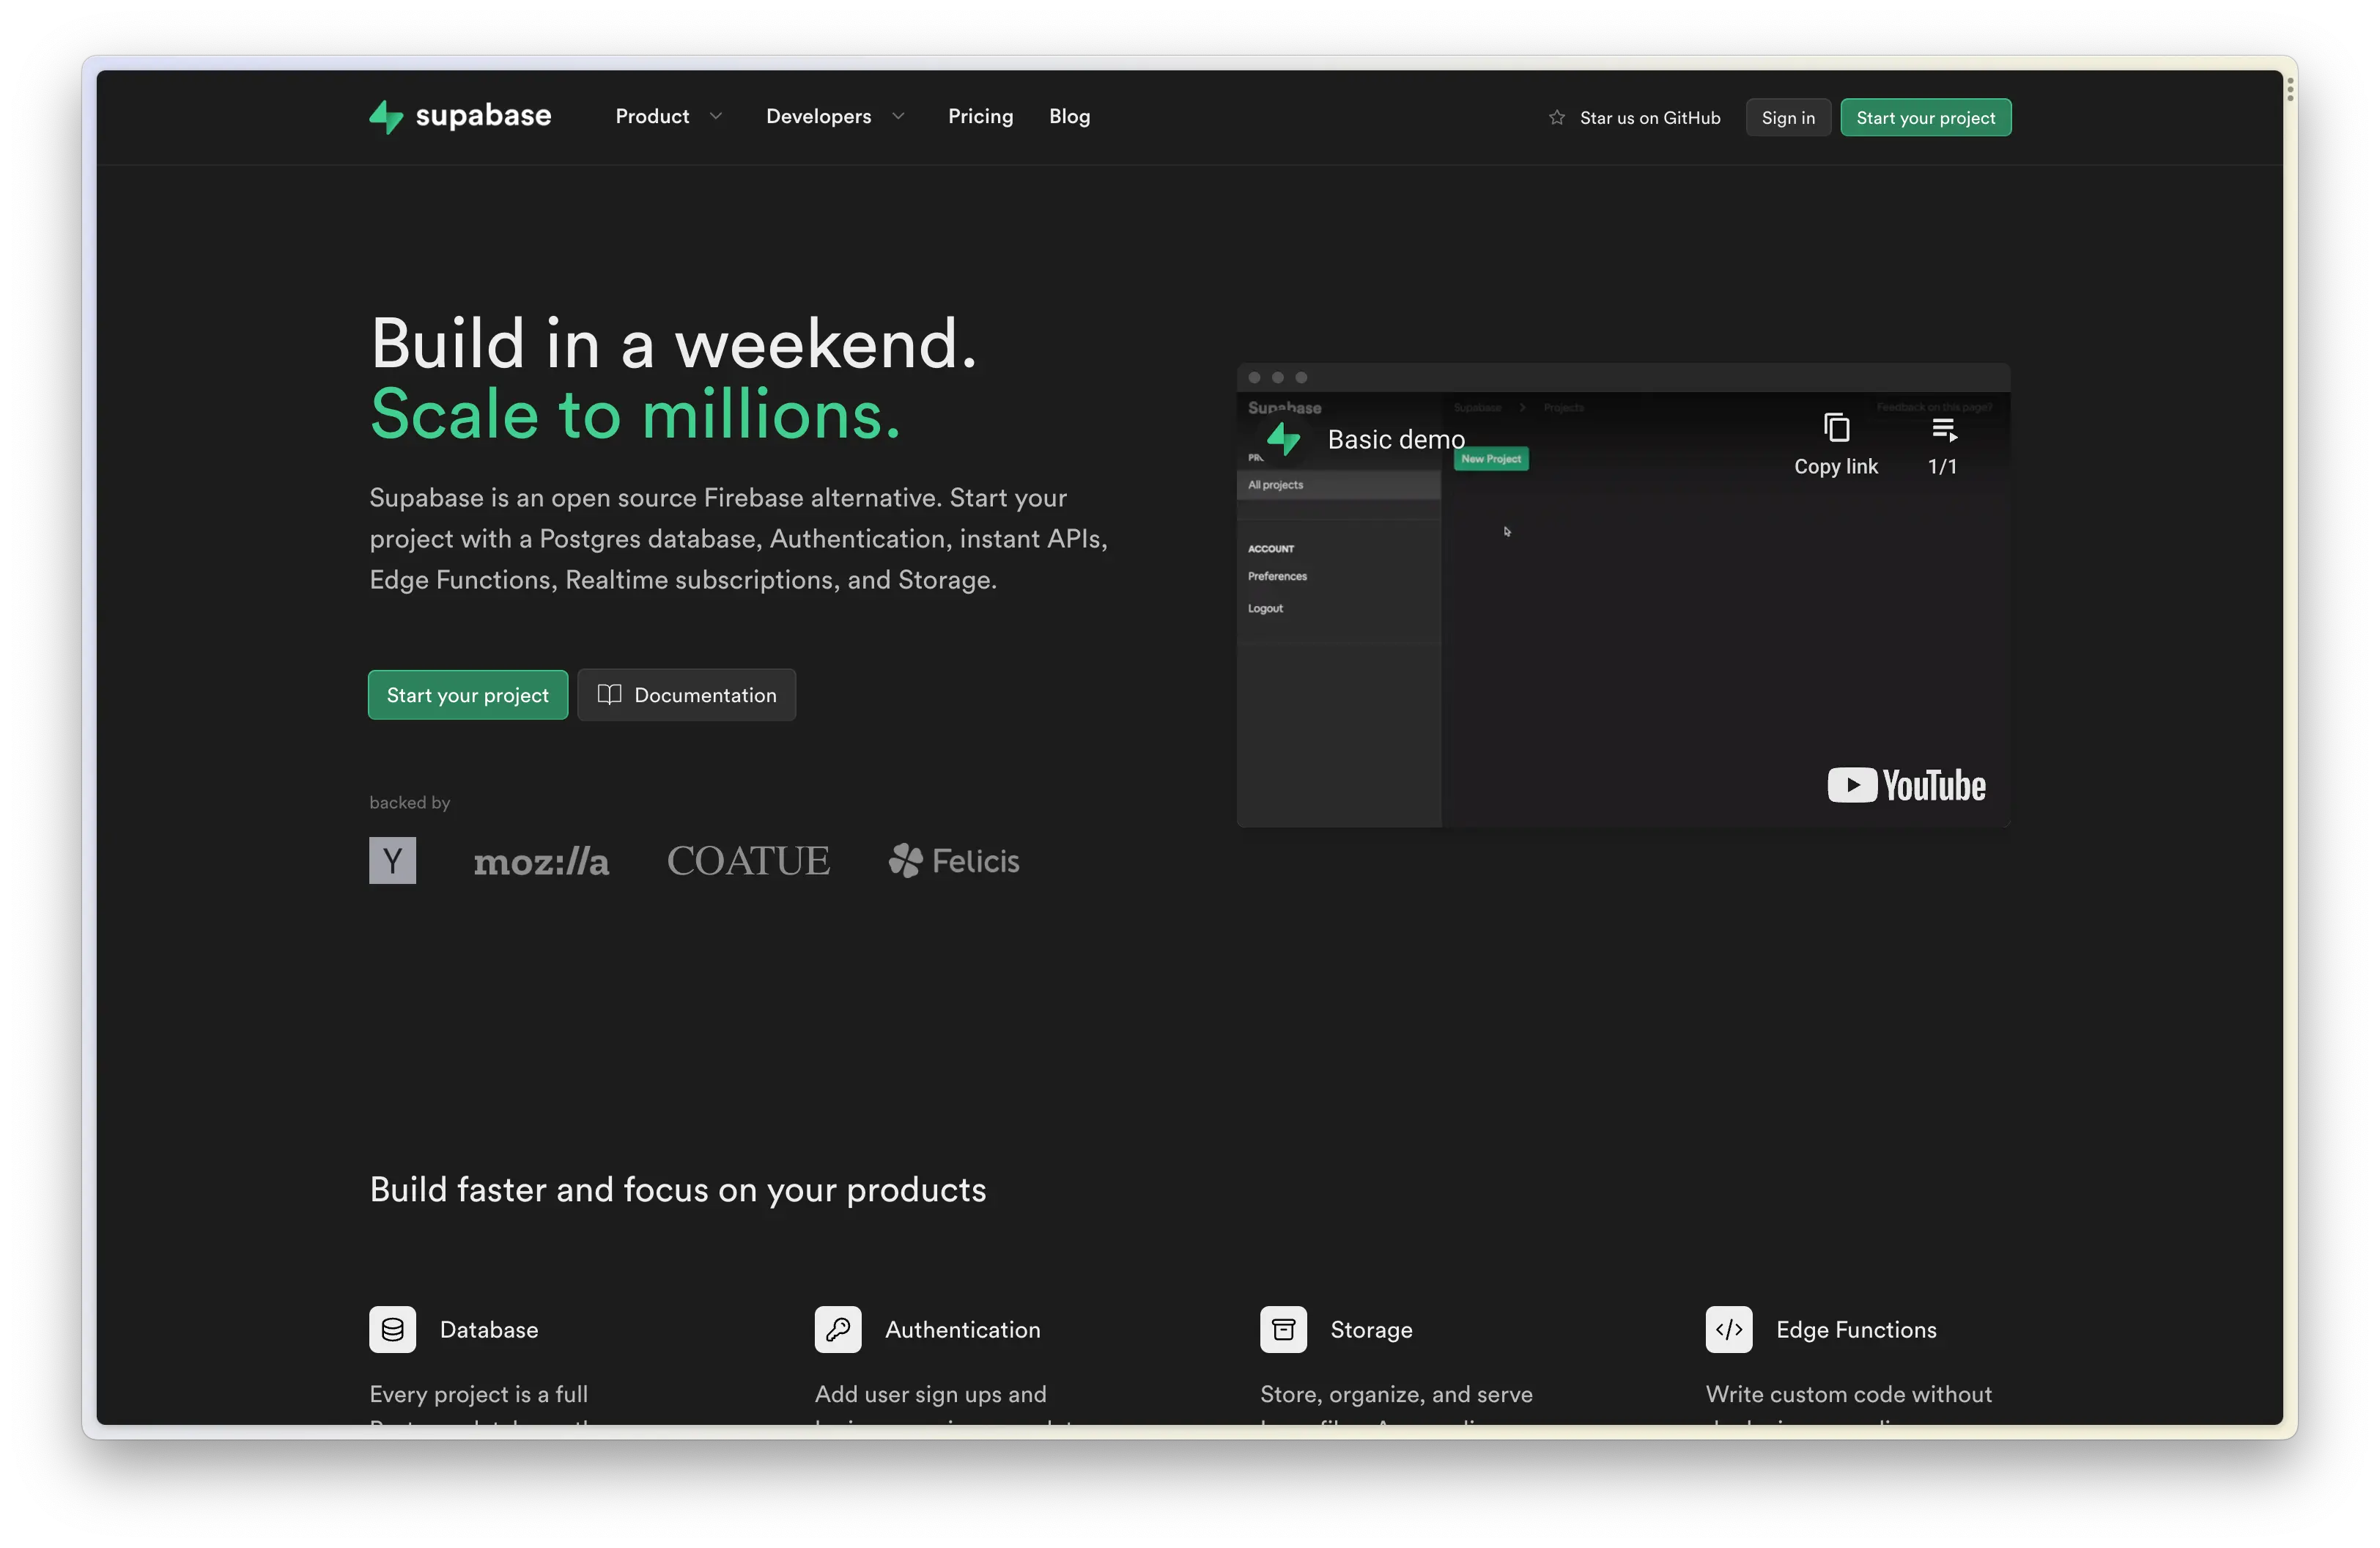Click the Storage archive box icon
The width and height of the screenshot is (2380, 1548).
point(1283,1330)
